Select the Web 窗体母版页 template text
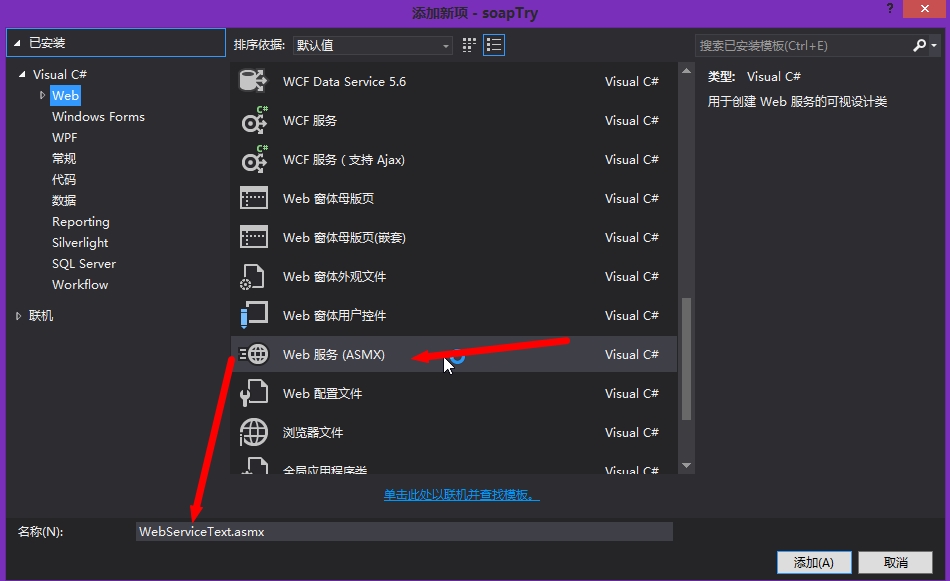The image size is (950, 581). (x=328, y=198)
